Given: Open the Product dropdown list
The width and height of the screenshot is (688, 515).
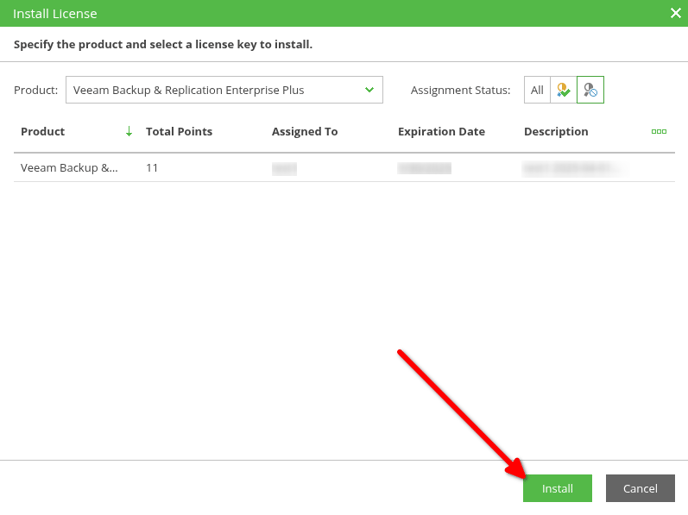Looking at the screenshot, I should click(x=224, y=90).
